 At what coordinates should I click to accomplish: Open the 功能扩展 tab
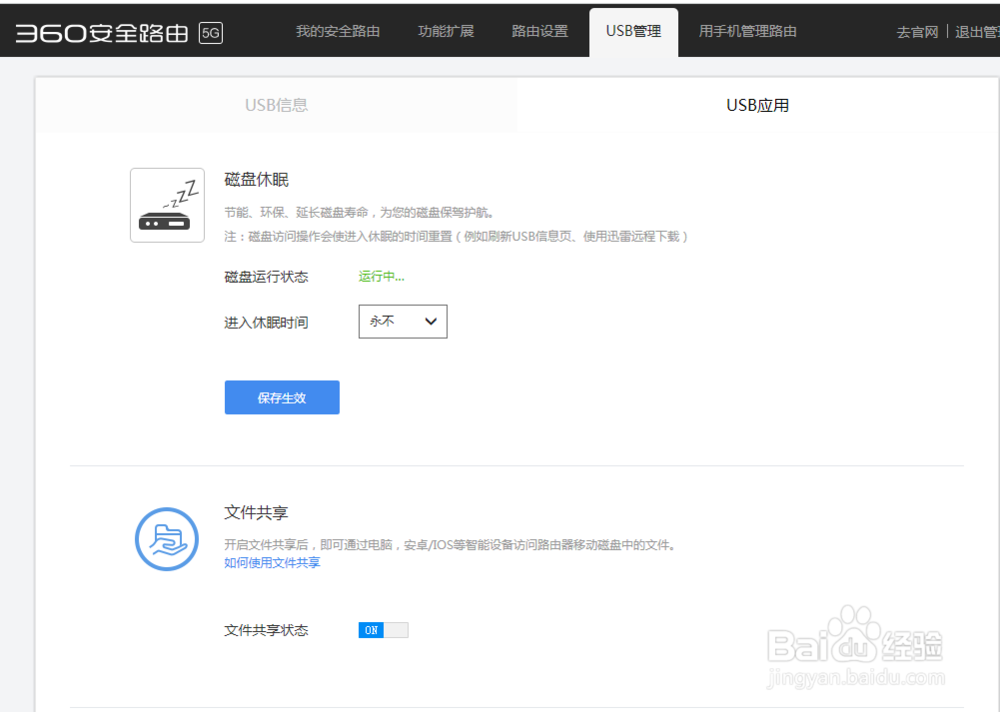(446, 31)
